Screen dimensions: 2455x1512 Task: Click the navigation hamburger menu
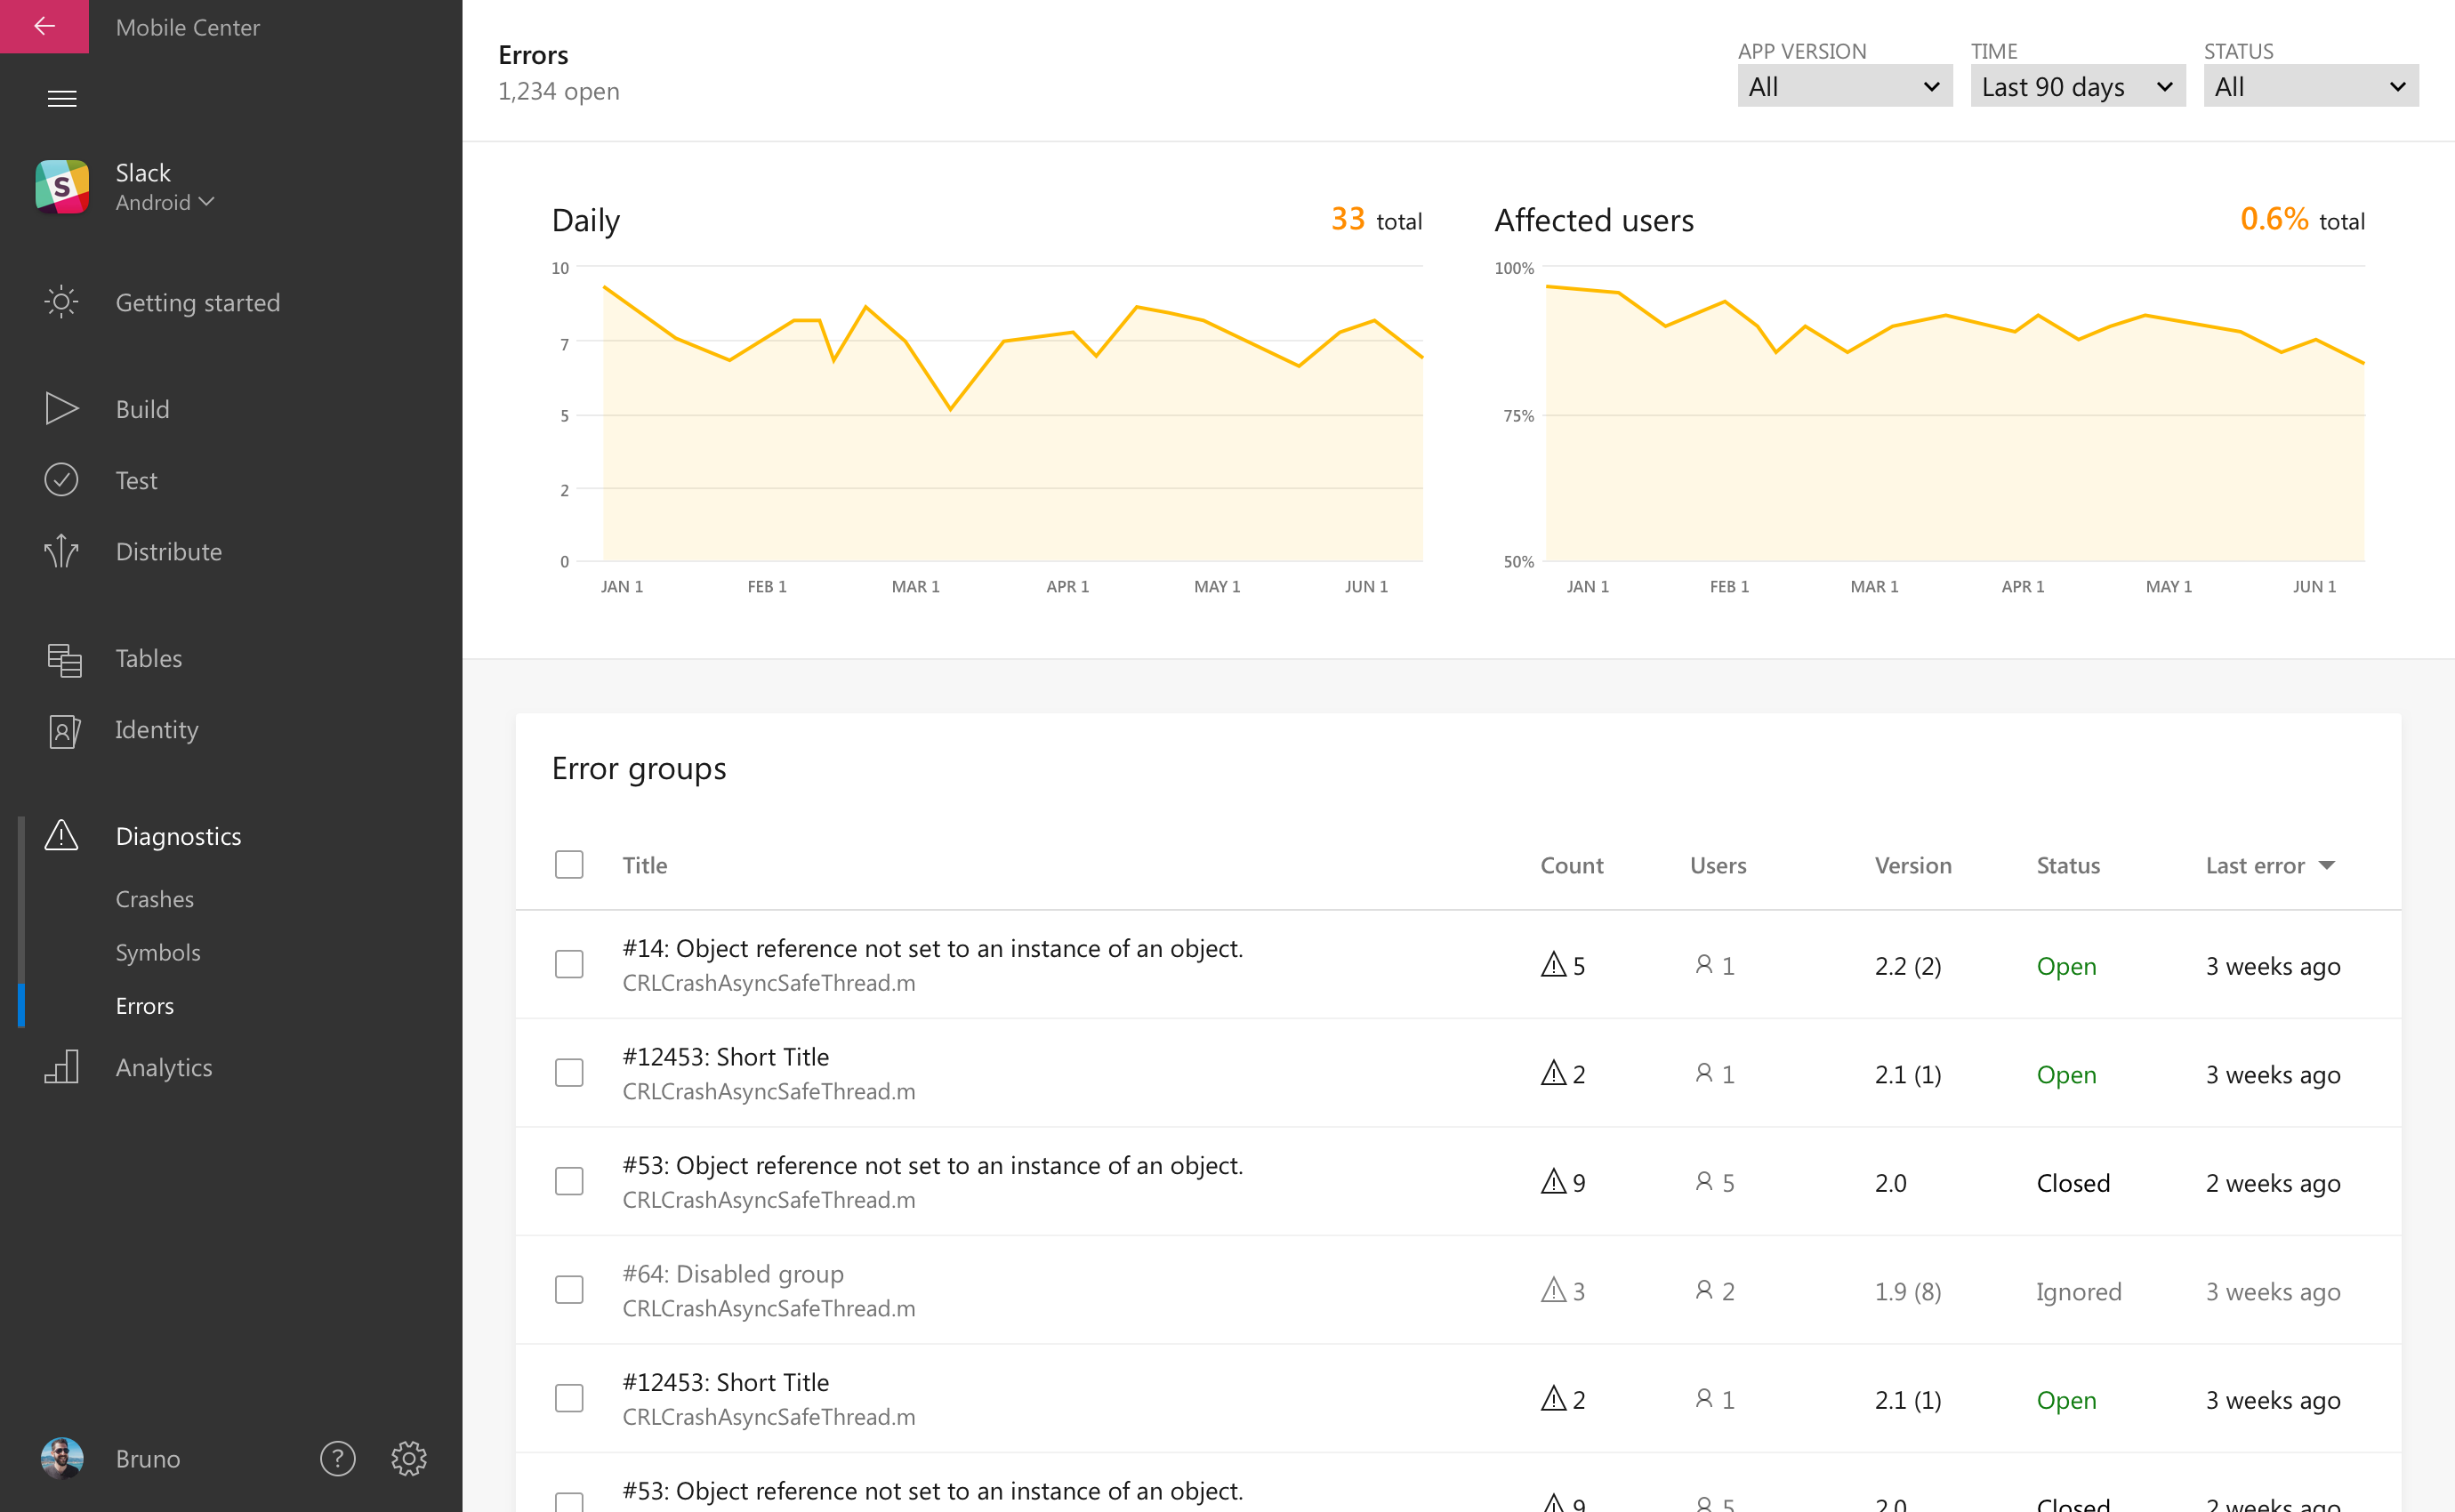click(x=61, y=98)
